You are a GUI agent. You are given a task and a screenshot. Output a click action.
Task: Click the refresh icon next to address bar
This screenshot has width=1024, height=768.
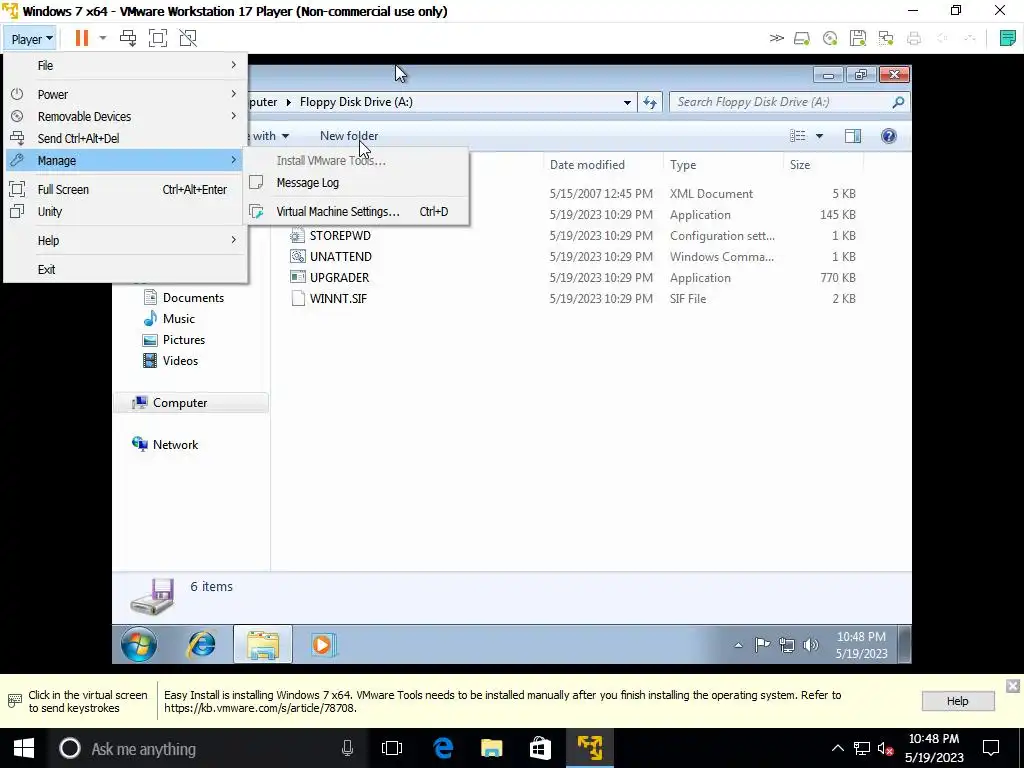650,102
